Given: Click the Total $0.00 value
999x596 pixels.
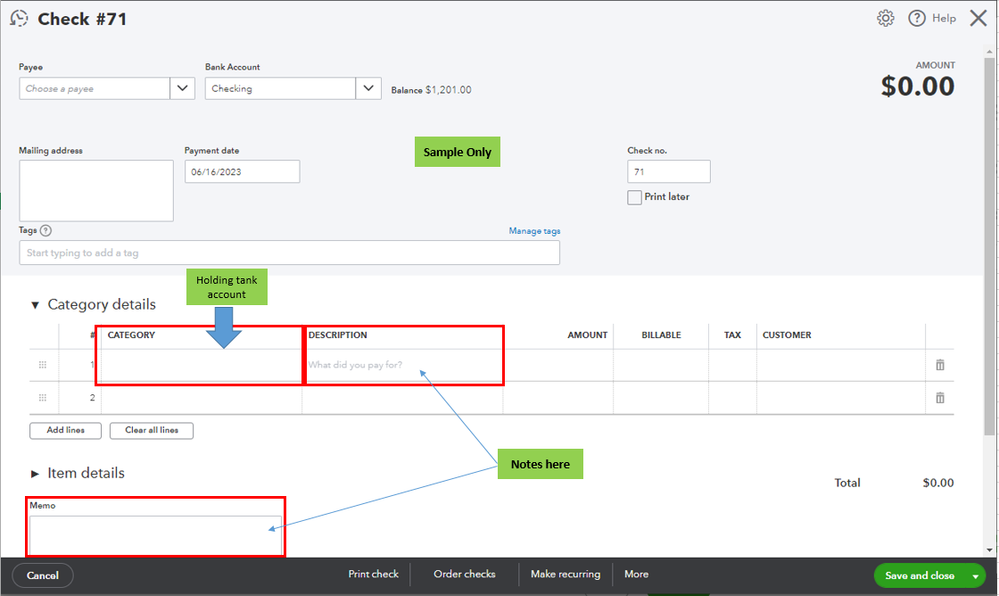Looking at the screenshot, I should click(x=938, y=483).
